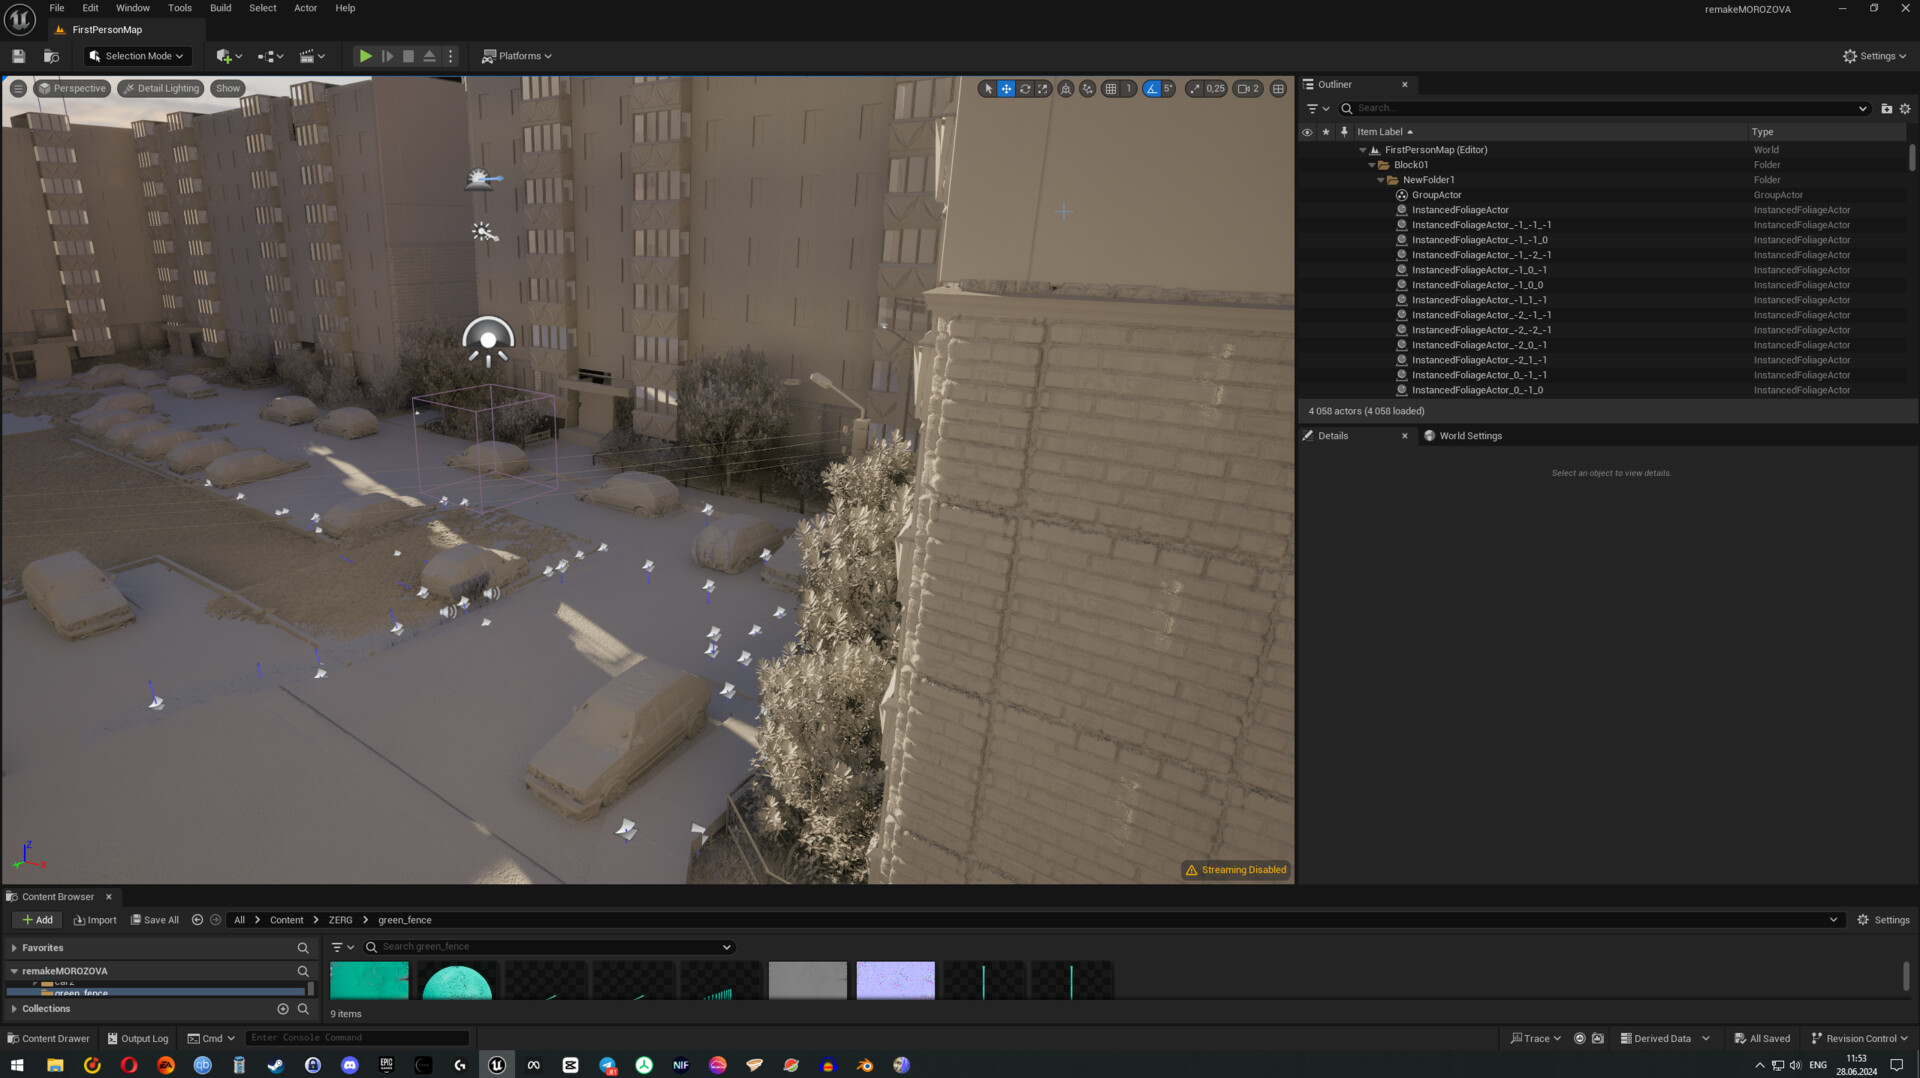
Task: Collapse the Block01 folder in Outliner
Action: tap(1372, 166)
